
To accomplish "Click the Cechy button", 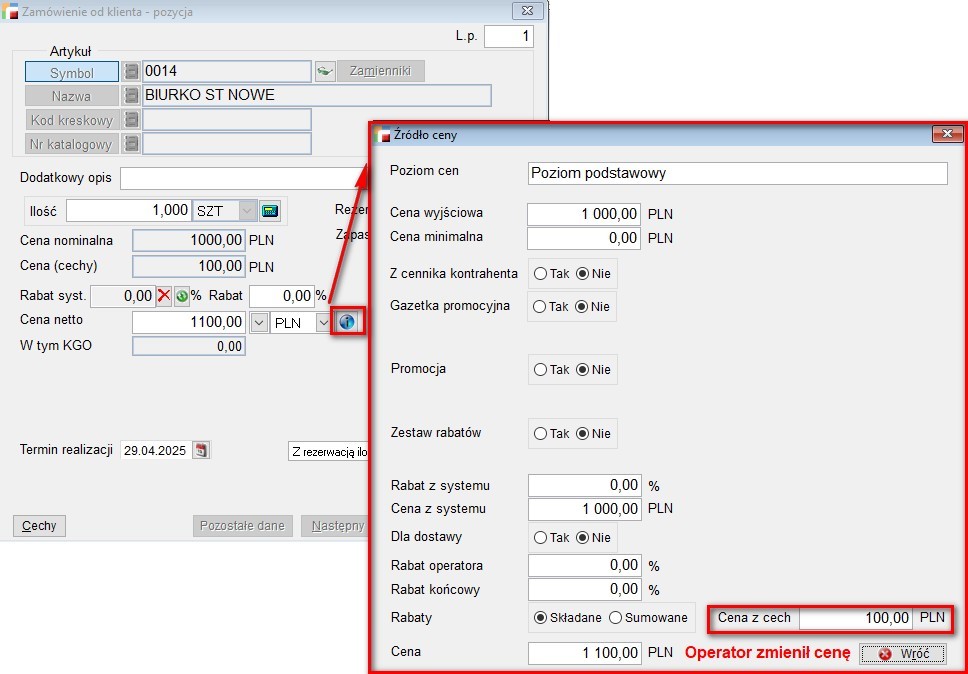I will [x=39, y=526].
